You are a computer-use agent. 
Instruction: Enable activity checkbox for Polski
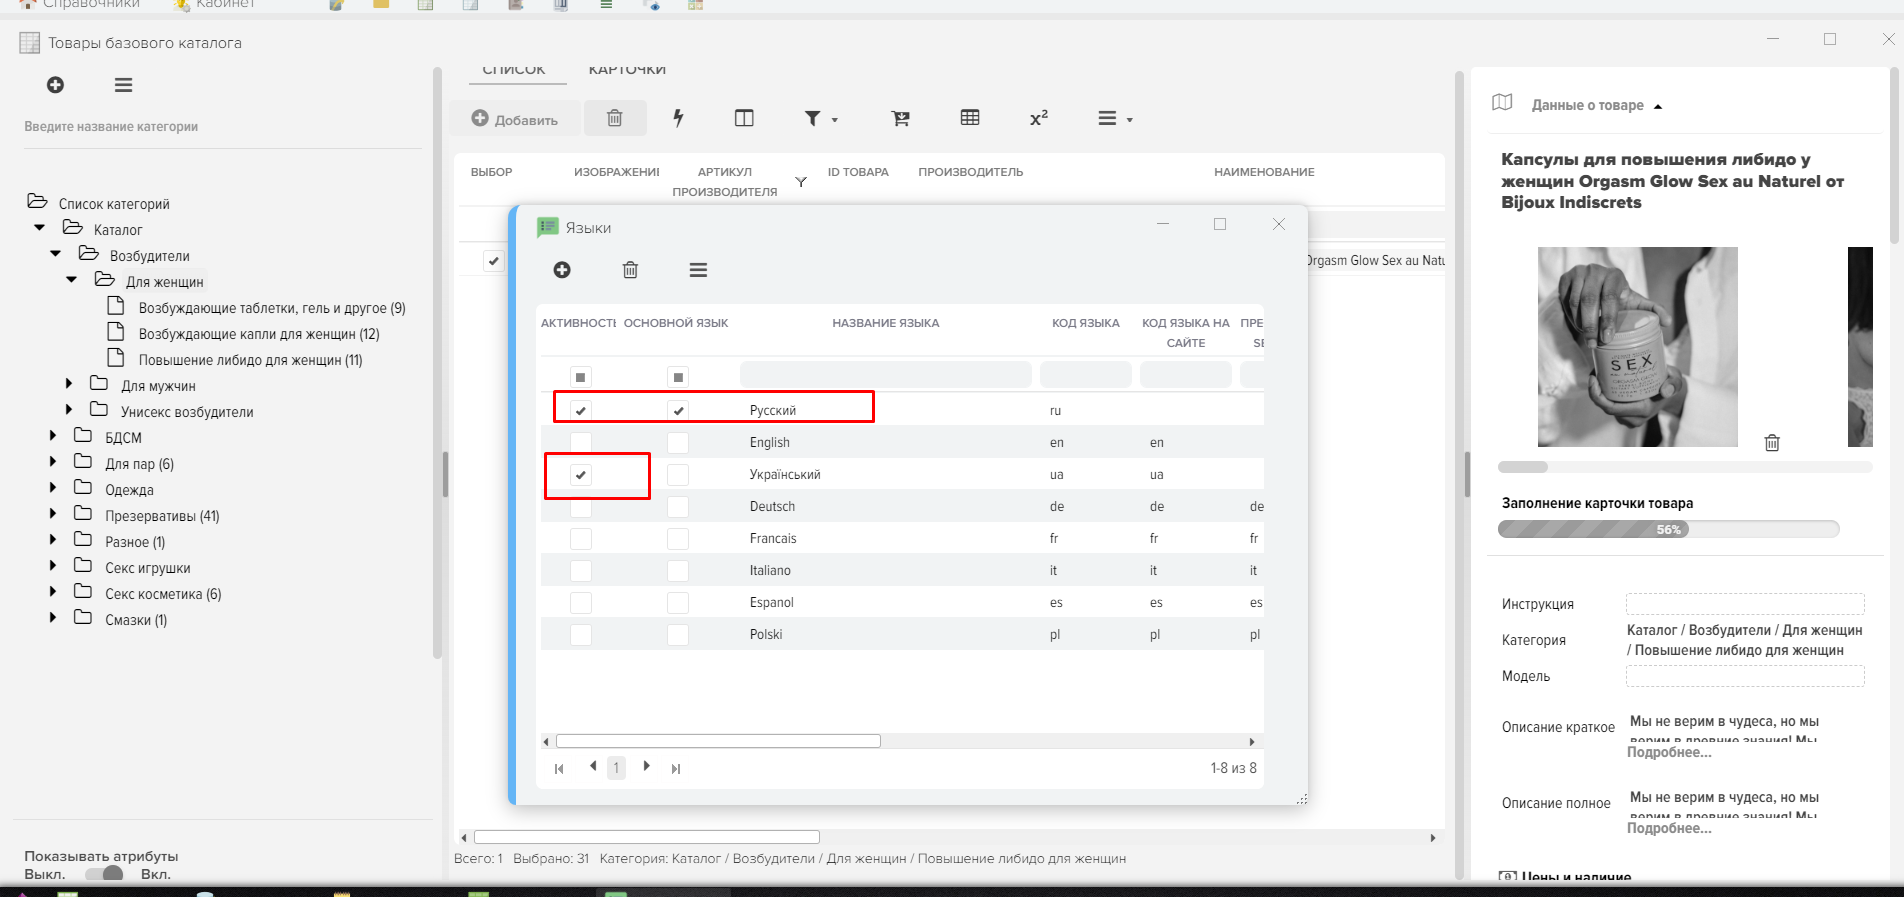(x=581, y=634)
